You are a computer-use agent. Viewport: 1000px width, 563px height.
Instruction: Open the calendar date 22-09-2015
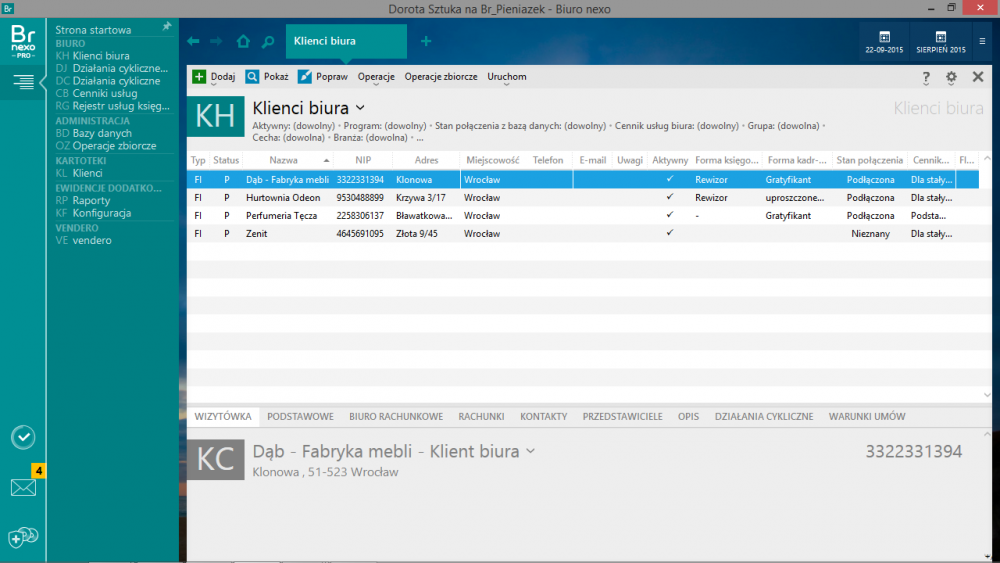(885, 43)
